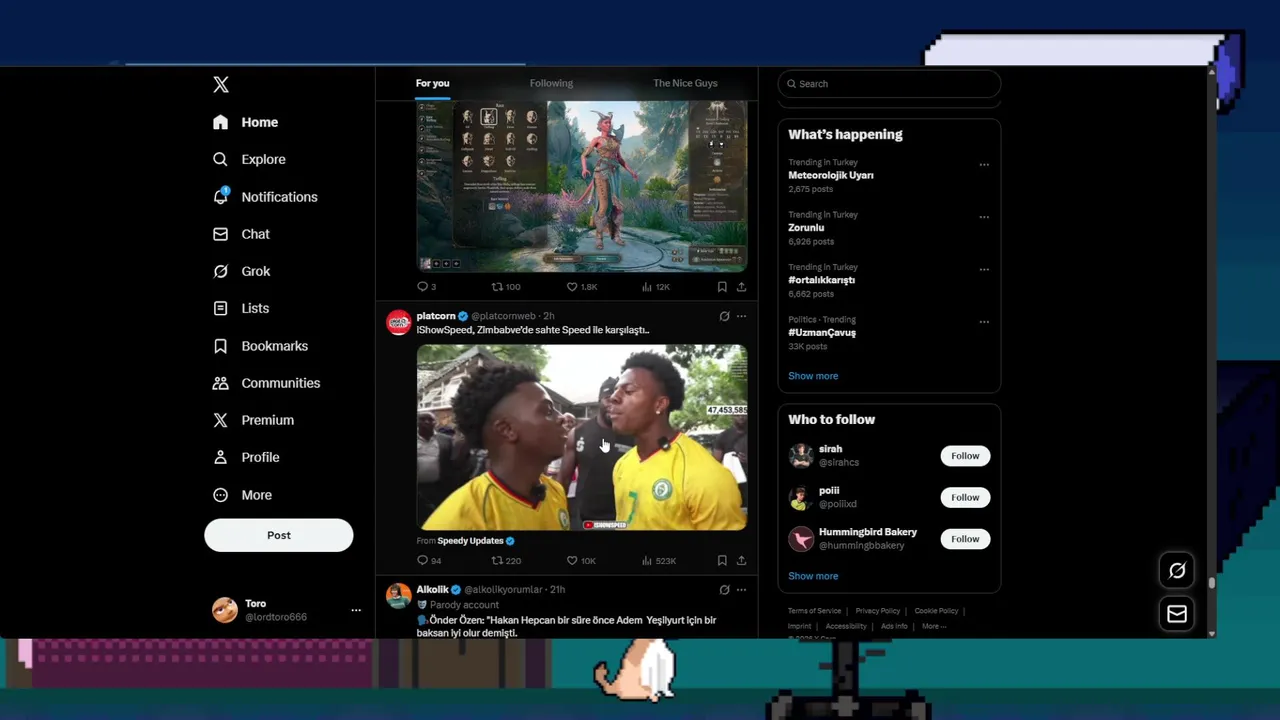Like the game post with 1.8K likes
1280x720 pixels.
click(x=582, y=287)
